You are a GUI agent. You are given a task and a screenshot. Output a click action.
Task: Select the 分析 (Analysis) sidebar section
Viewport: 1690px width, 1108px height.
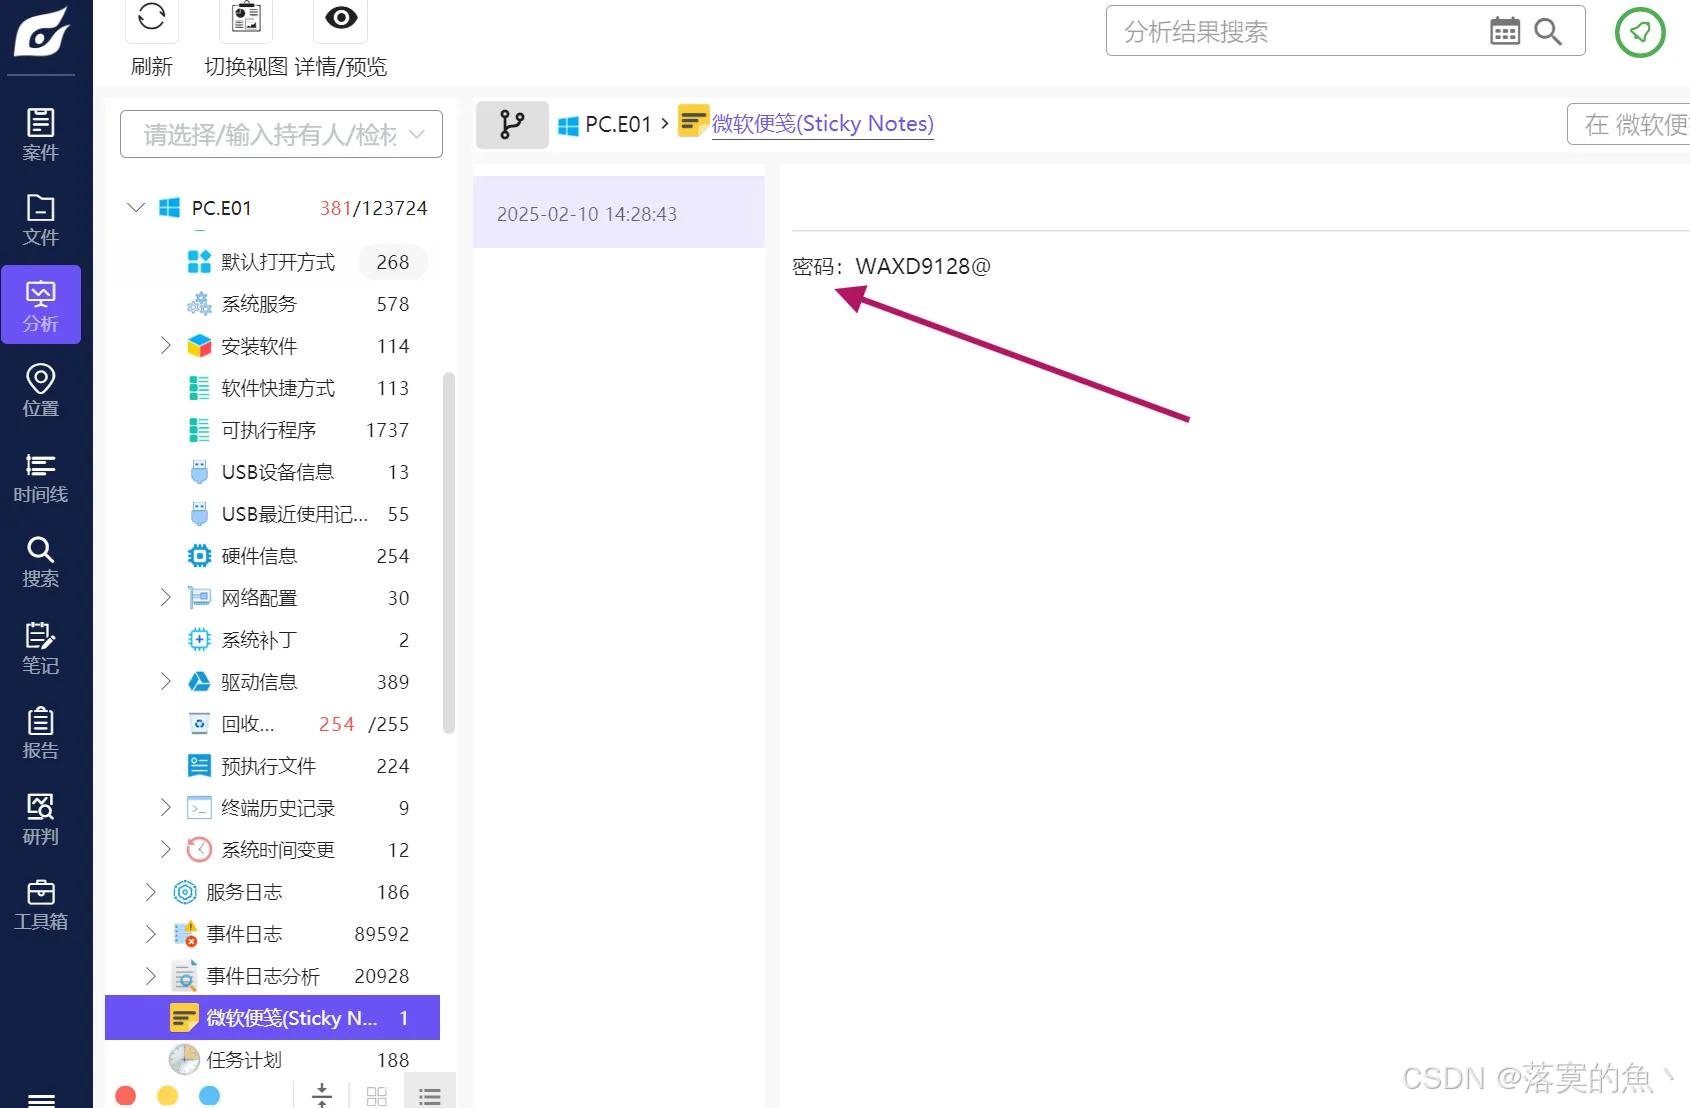pyautogui.click(x=41, y=305)
